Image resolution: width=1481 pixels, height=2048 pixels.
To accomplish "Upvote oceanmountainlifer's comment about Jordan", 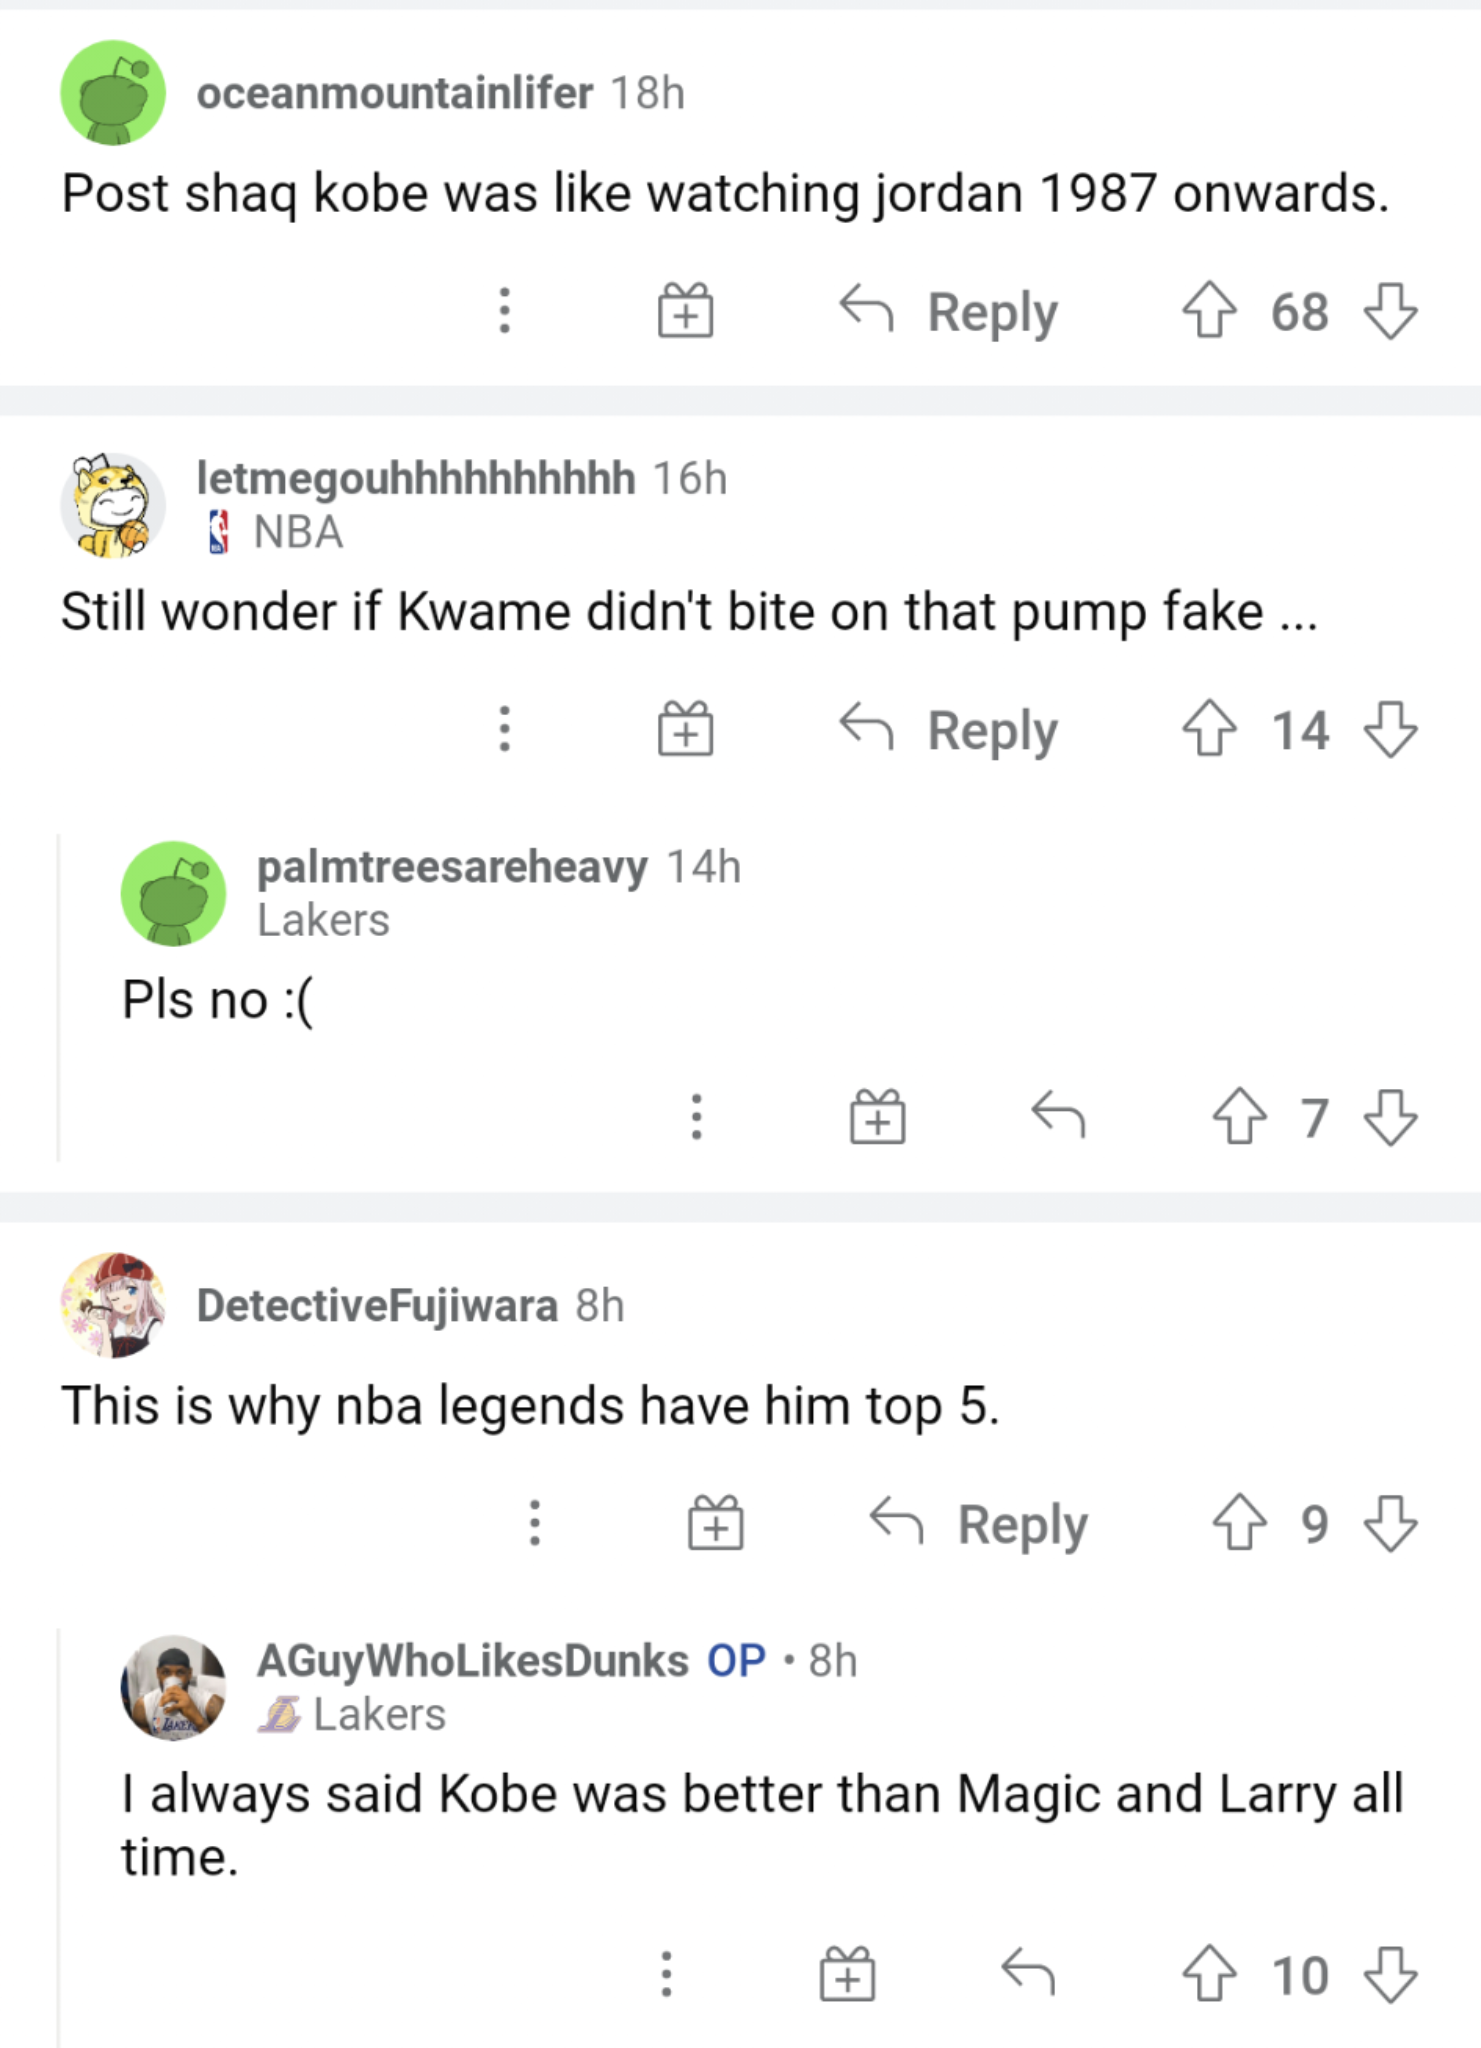I will (x=1209, y=311).
